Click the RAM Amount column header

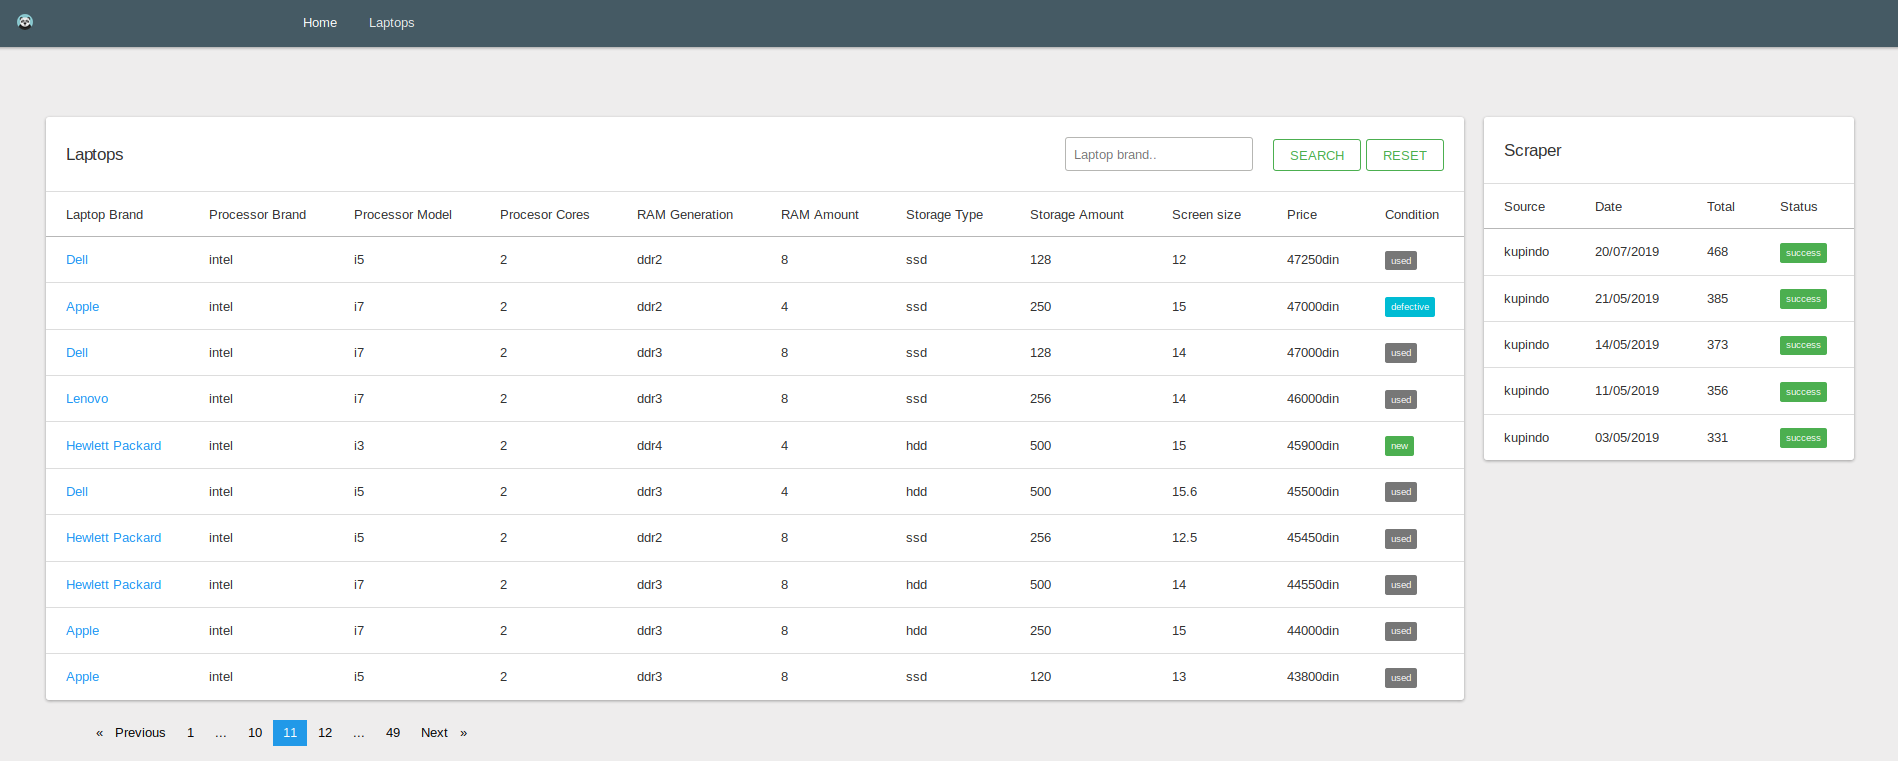pos(820,215)
